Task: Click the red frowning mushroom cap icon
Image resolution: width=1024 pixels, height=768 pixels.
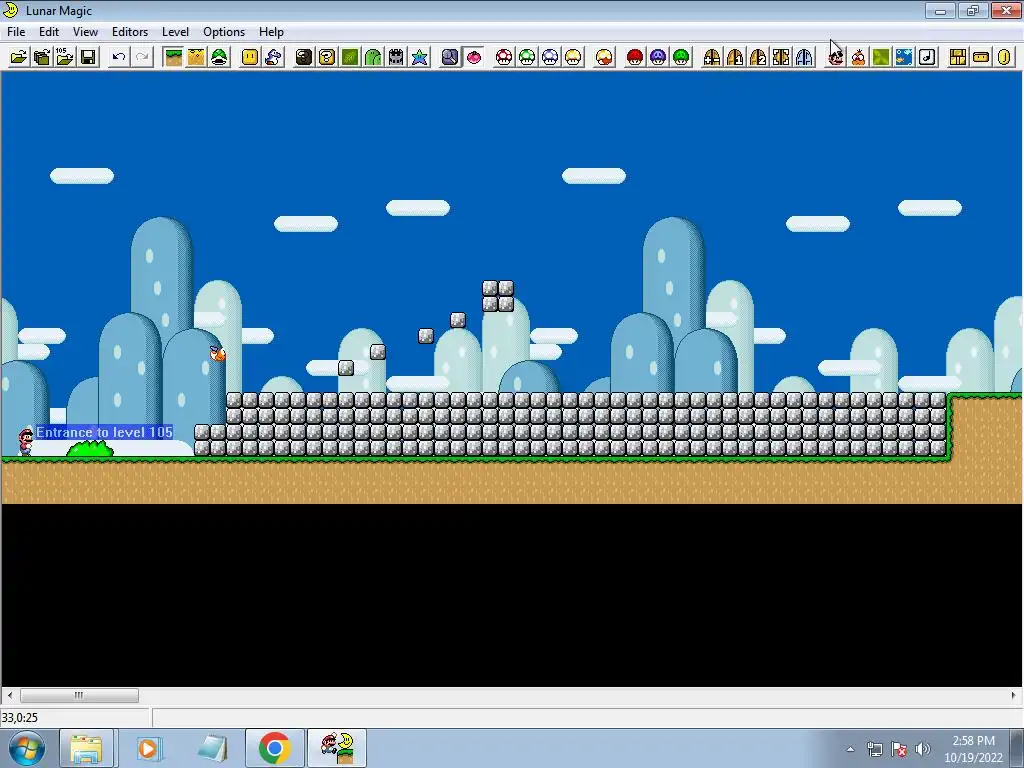Action: pyautogui.click(x=635, y=57)
